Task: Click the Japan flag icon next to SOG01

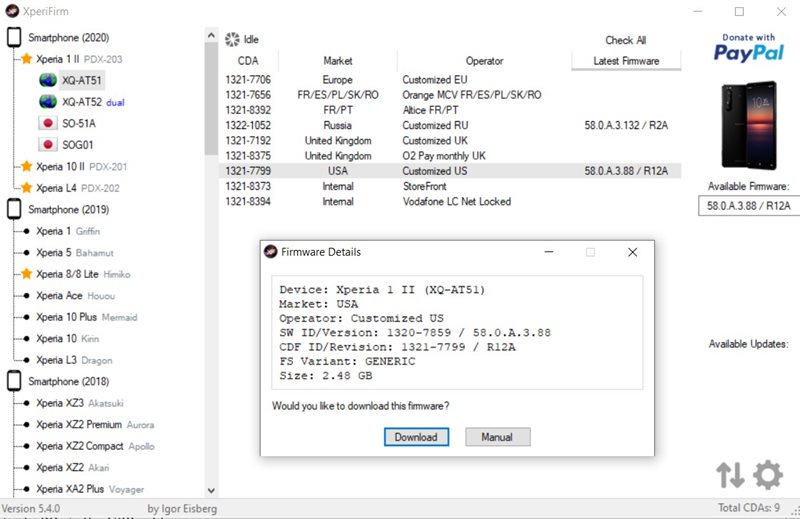Action: tap(48, 144)
